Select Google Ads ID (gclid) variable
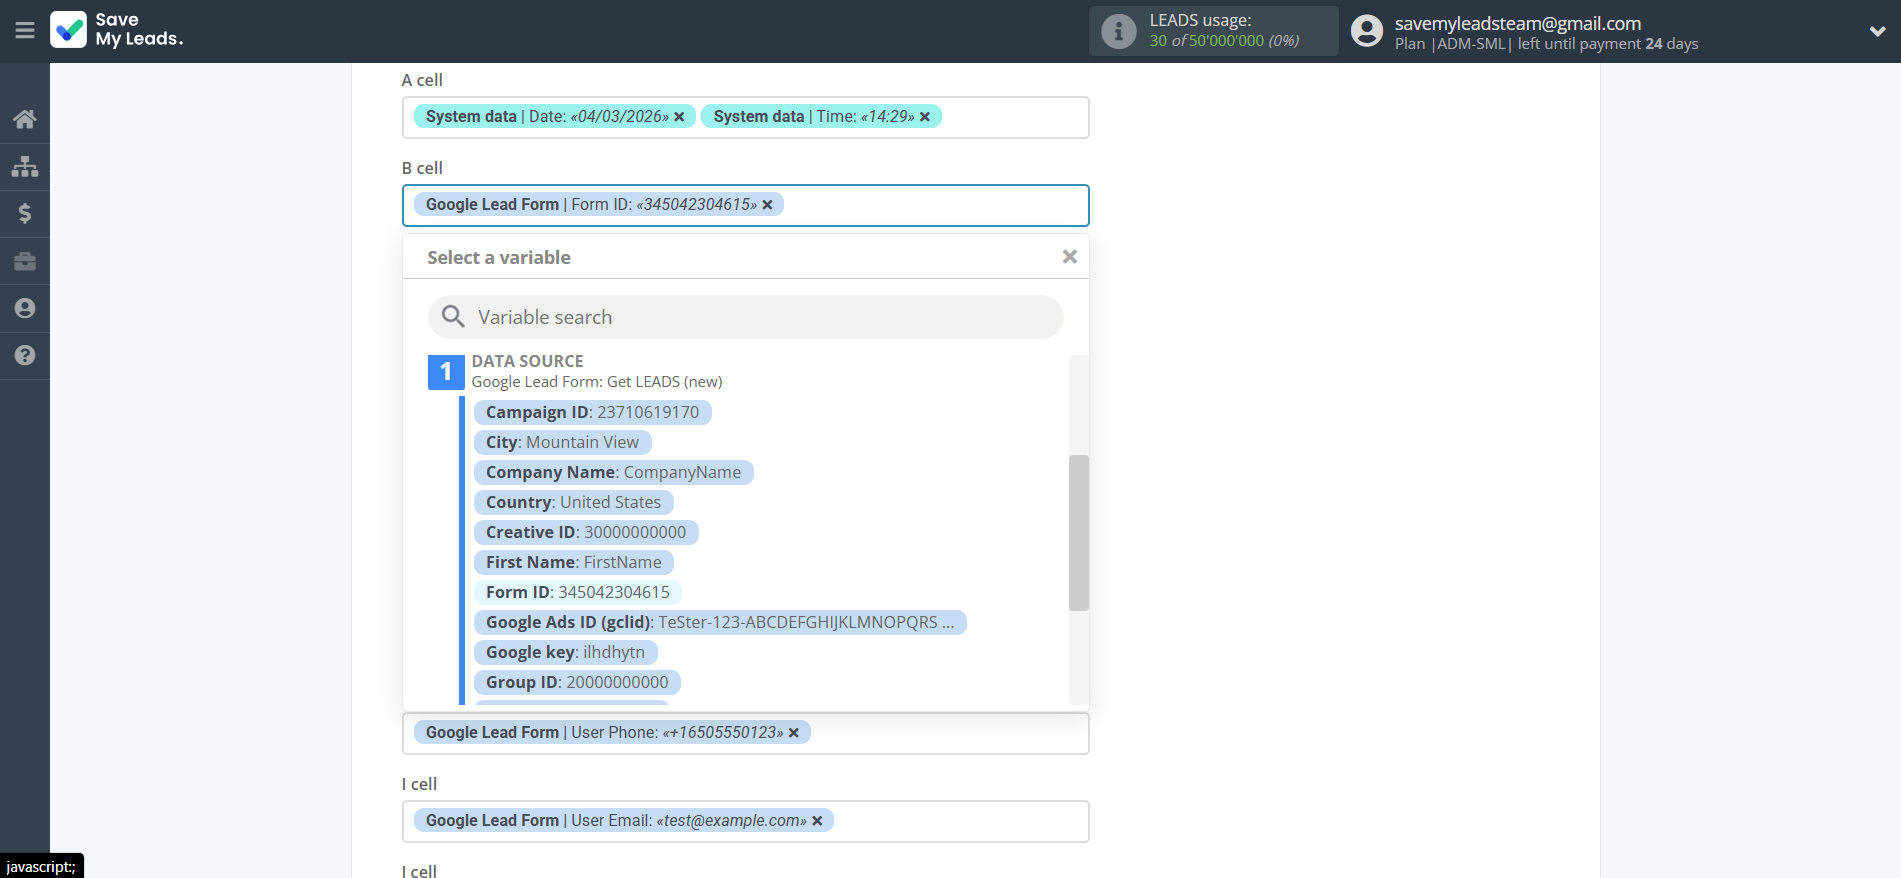1901x878 pixels. [x=720, y=622]
